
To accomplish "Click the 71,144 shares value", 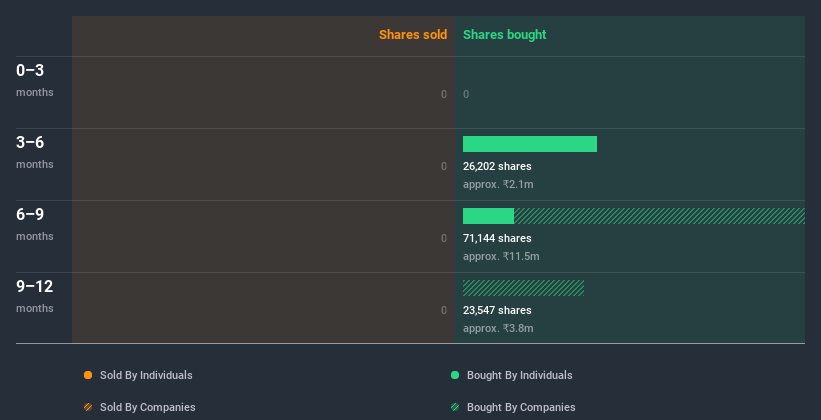I will 497,238.
